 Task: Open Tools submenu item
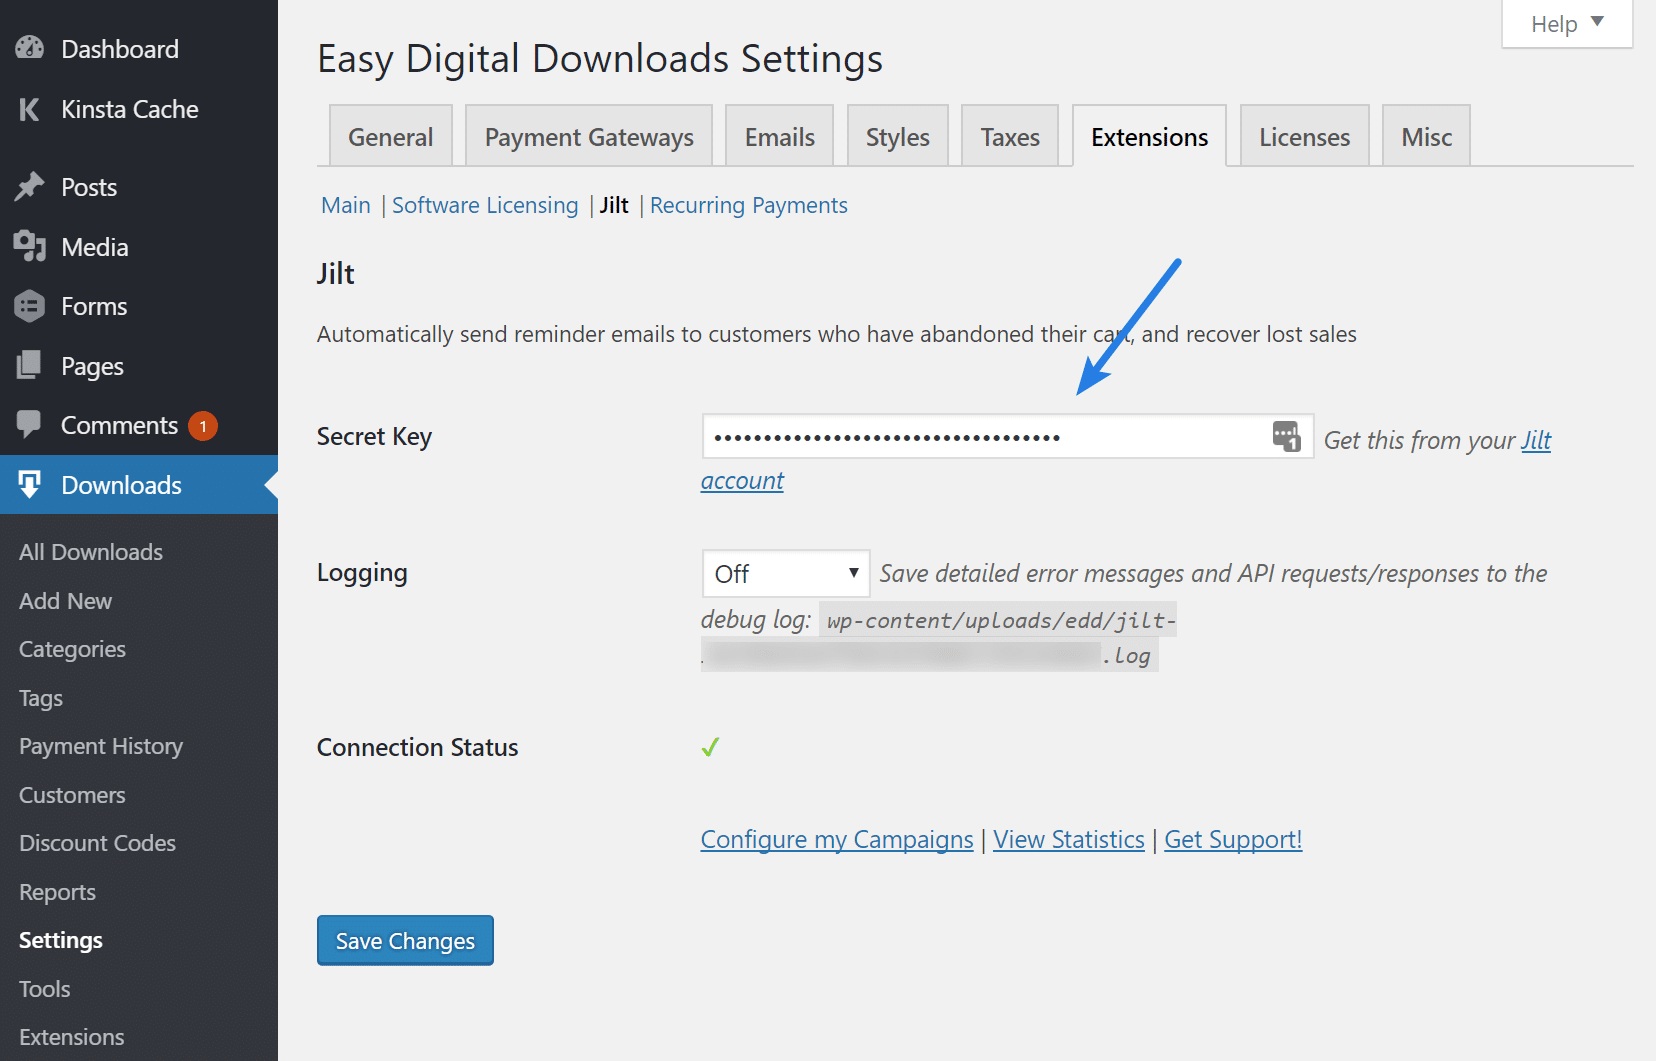coord(45,989)
